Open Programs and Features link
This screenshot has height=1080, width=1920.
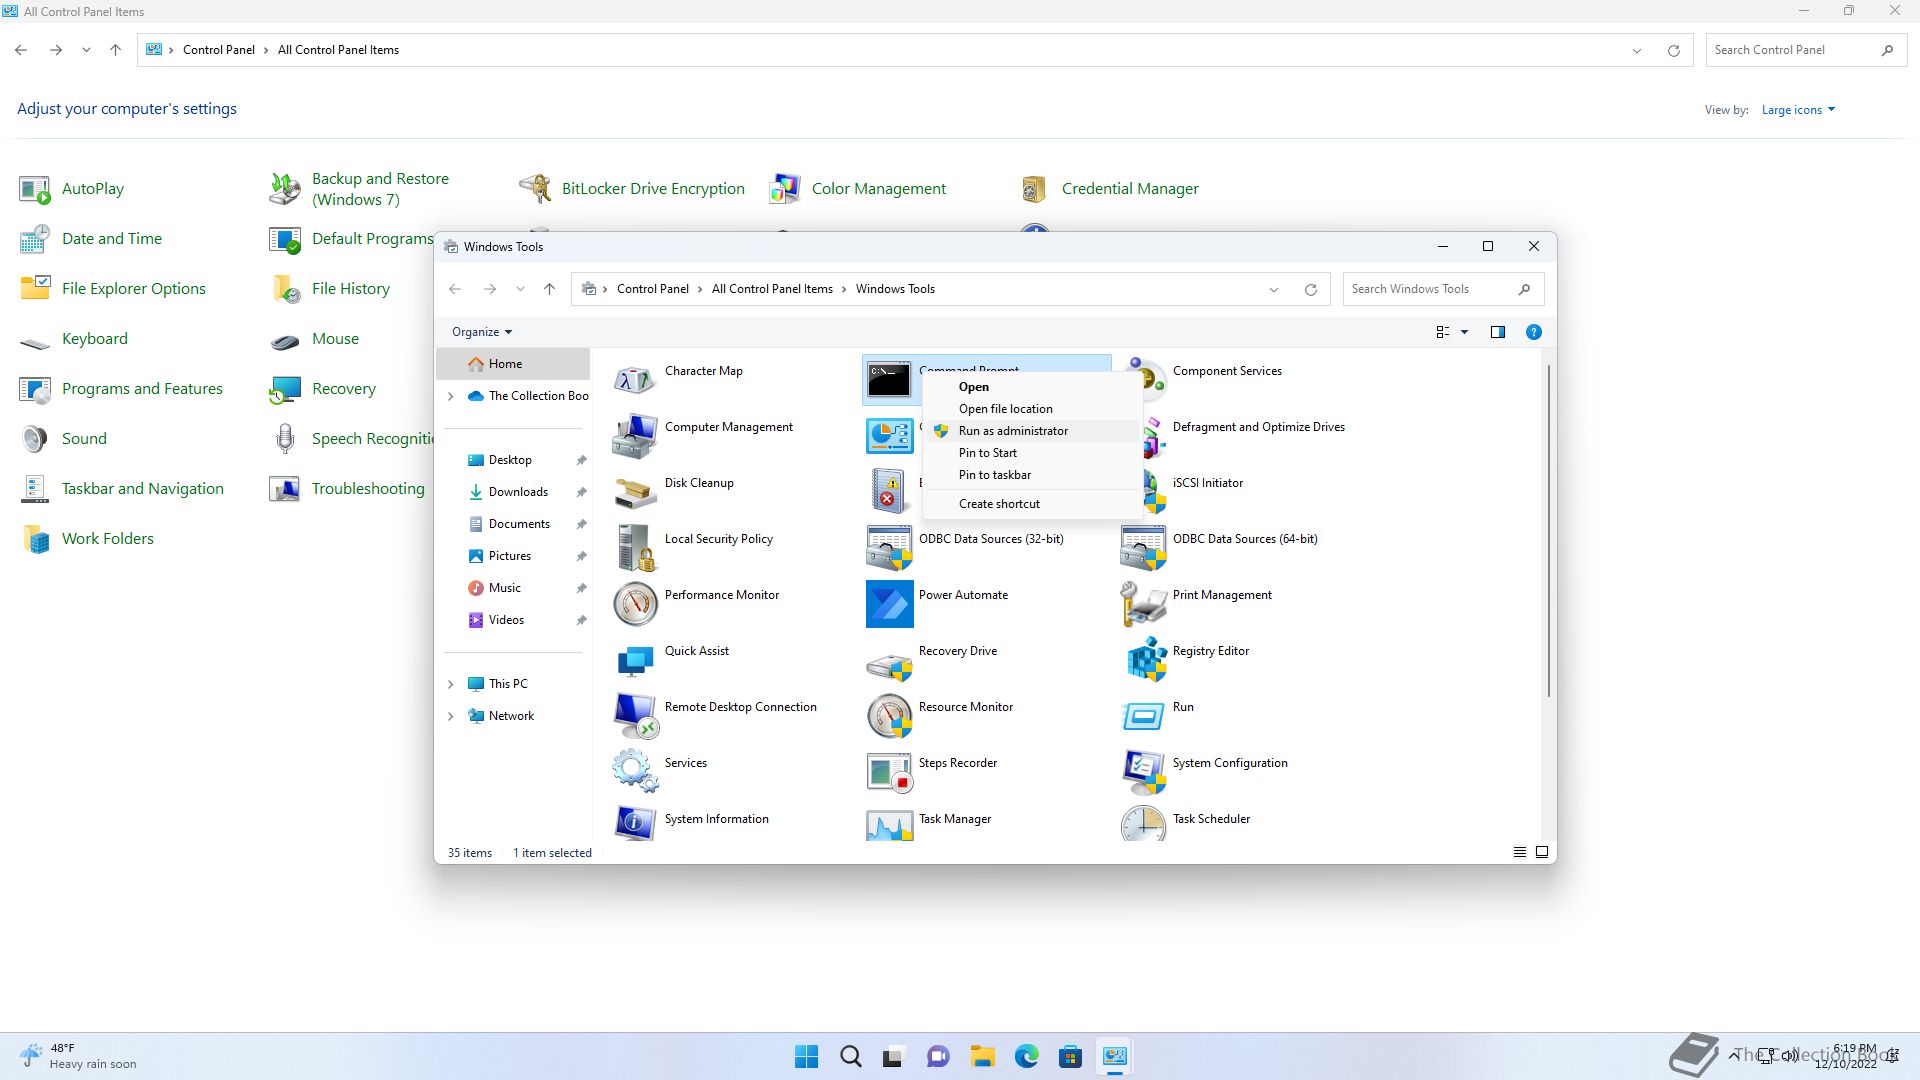(x=142, y=389)
